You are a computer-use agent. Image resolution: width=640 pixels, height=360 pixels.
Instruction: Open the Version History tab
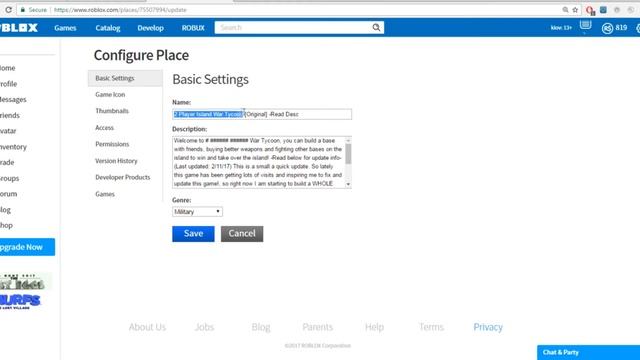(116, 161)
